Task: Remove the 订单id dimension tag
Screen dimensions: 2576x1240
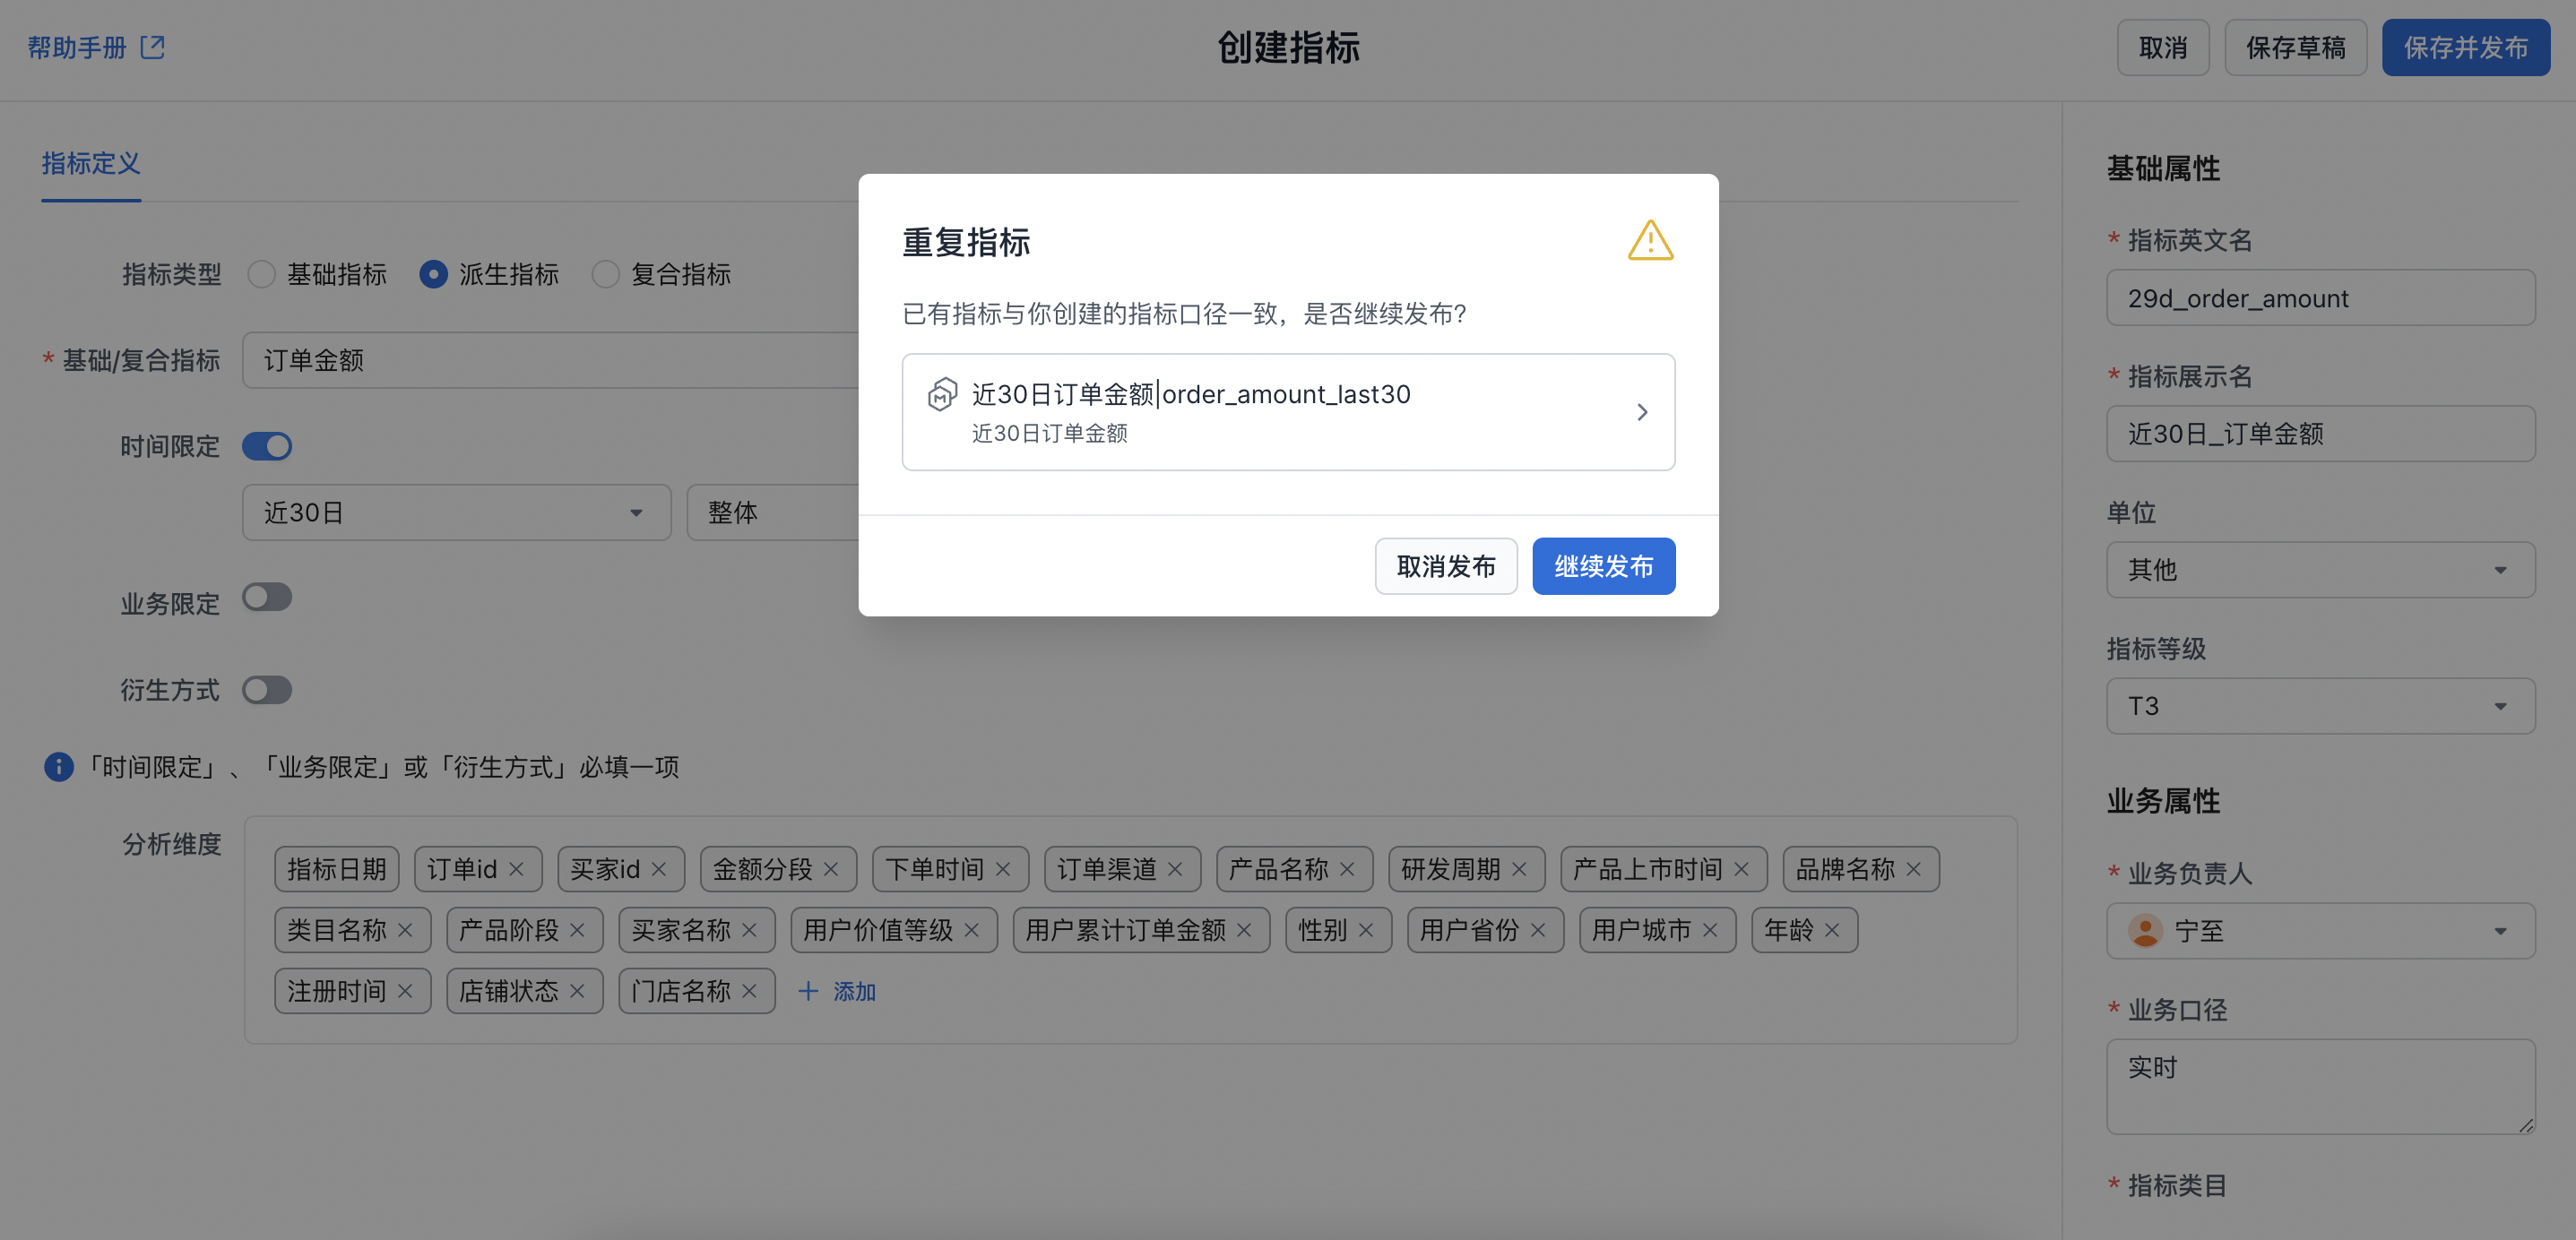Action: (x=516, y=869)
